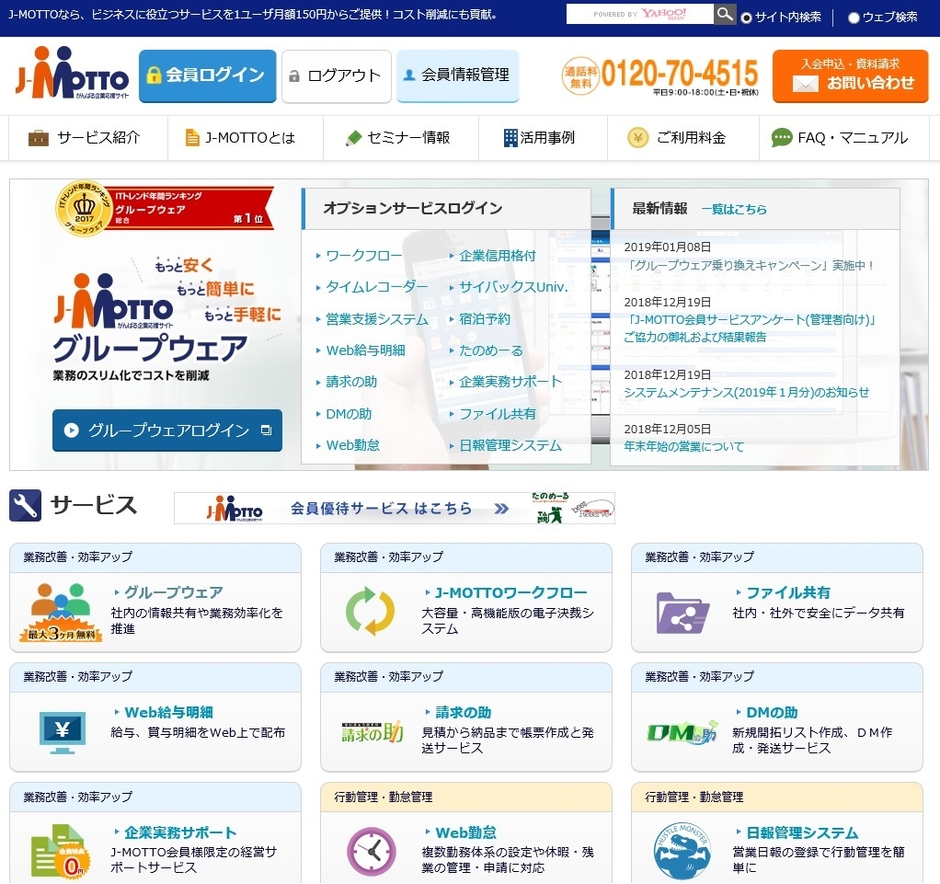Open the FAQ・マニュアル menu item

pos(840,138)
